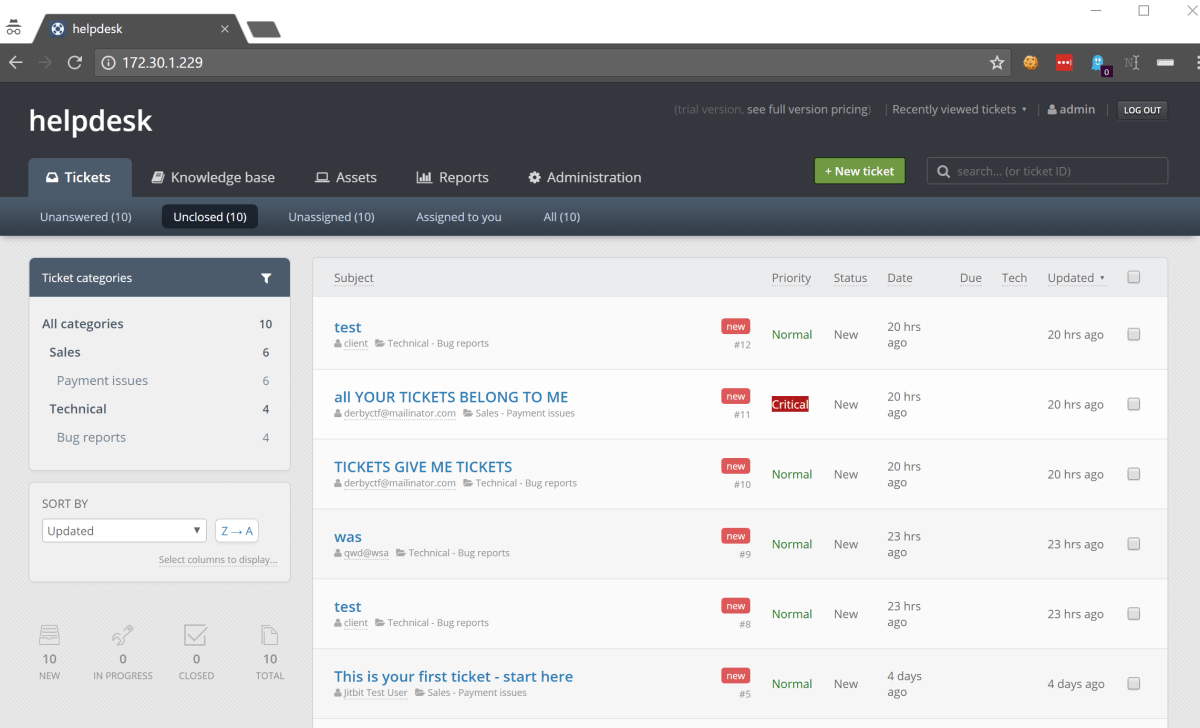The height and width of the screenshot is (728, 1200).
Task: Click the filter funnel icon in Ticket categories
Action: tap(266, 278)
